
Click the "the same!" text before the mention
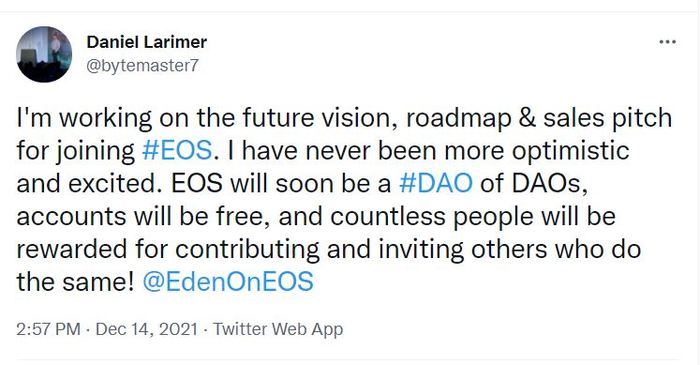tap(75, 282)
